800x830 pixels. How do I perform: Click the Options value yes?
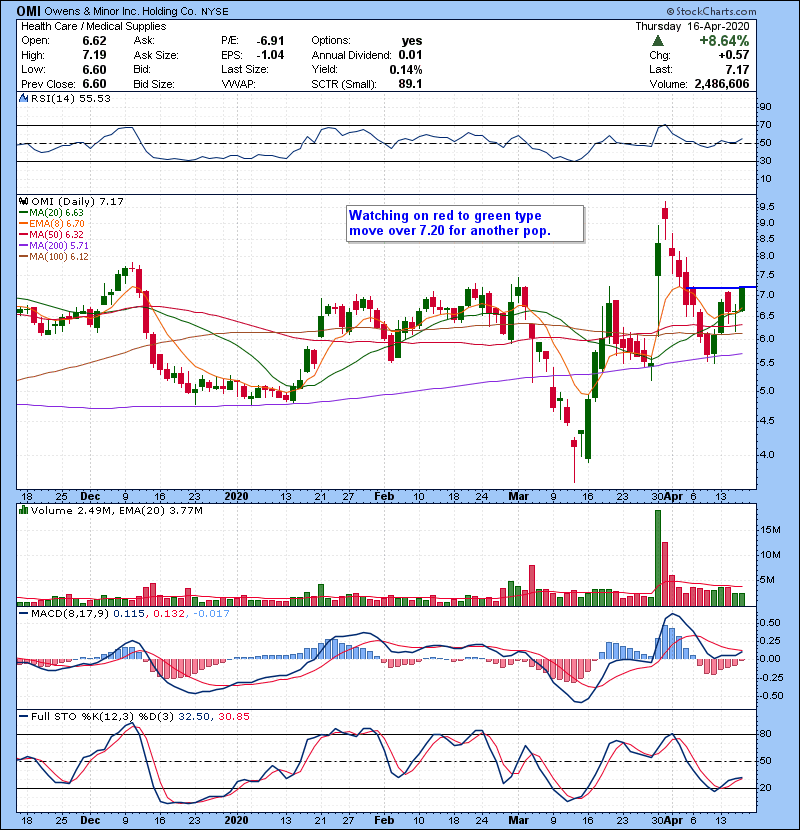412,41
